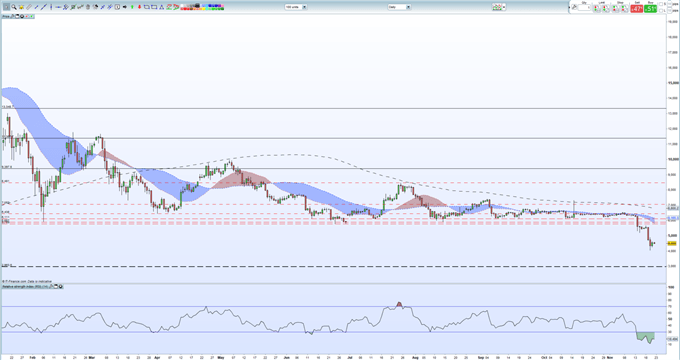
Task: Click the Price label tab
Action: 6,16
